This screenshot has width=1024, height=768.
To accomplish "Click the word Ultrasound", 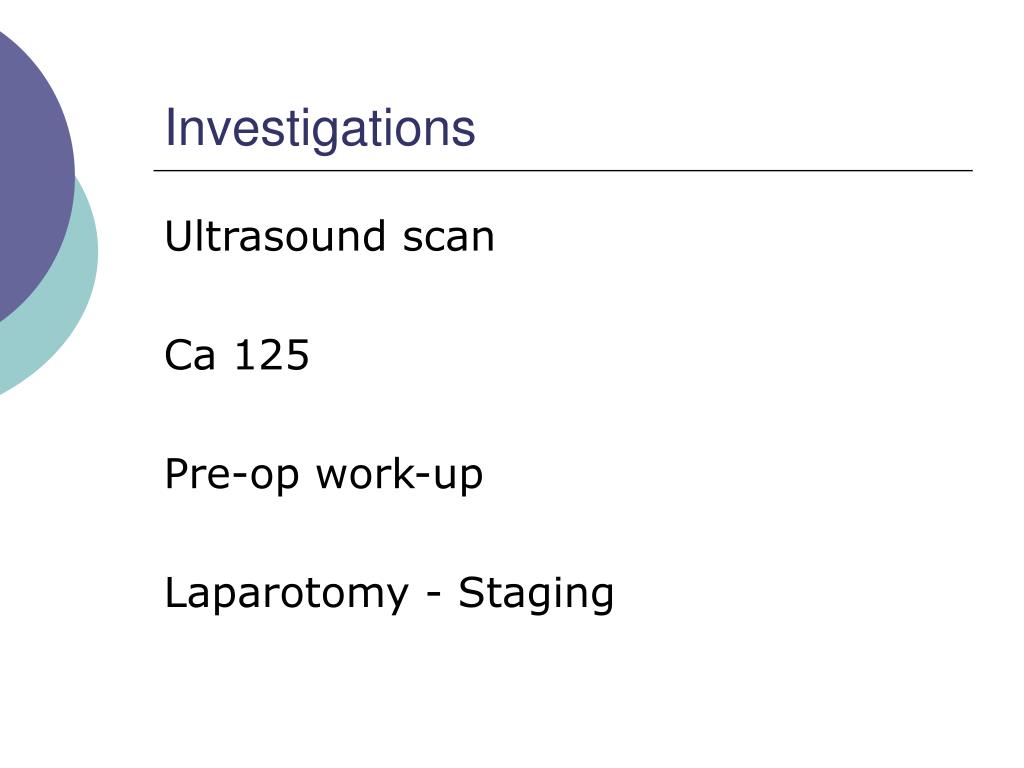I will [x=275, y=236].
